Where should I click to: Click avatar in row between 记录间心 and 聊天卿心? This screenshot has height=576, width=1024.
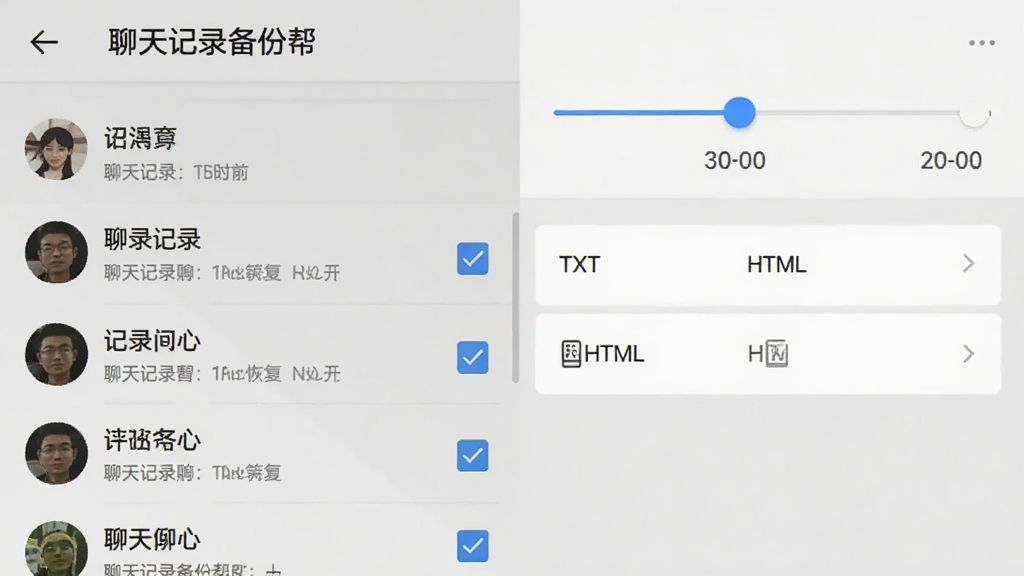(56, 453)
